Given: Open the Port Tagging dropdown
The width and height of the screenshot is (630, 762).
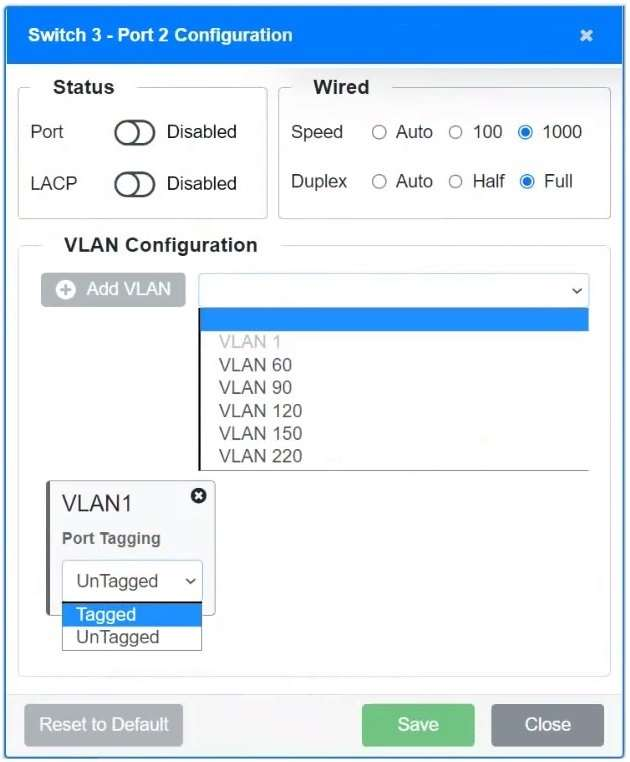Looking at the screenshot, I should tap(131, 581).
